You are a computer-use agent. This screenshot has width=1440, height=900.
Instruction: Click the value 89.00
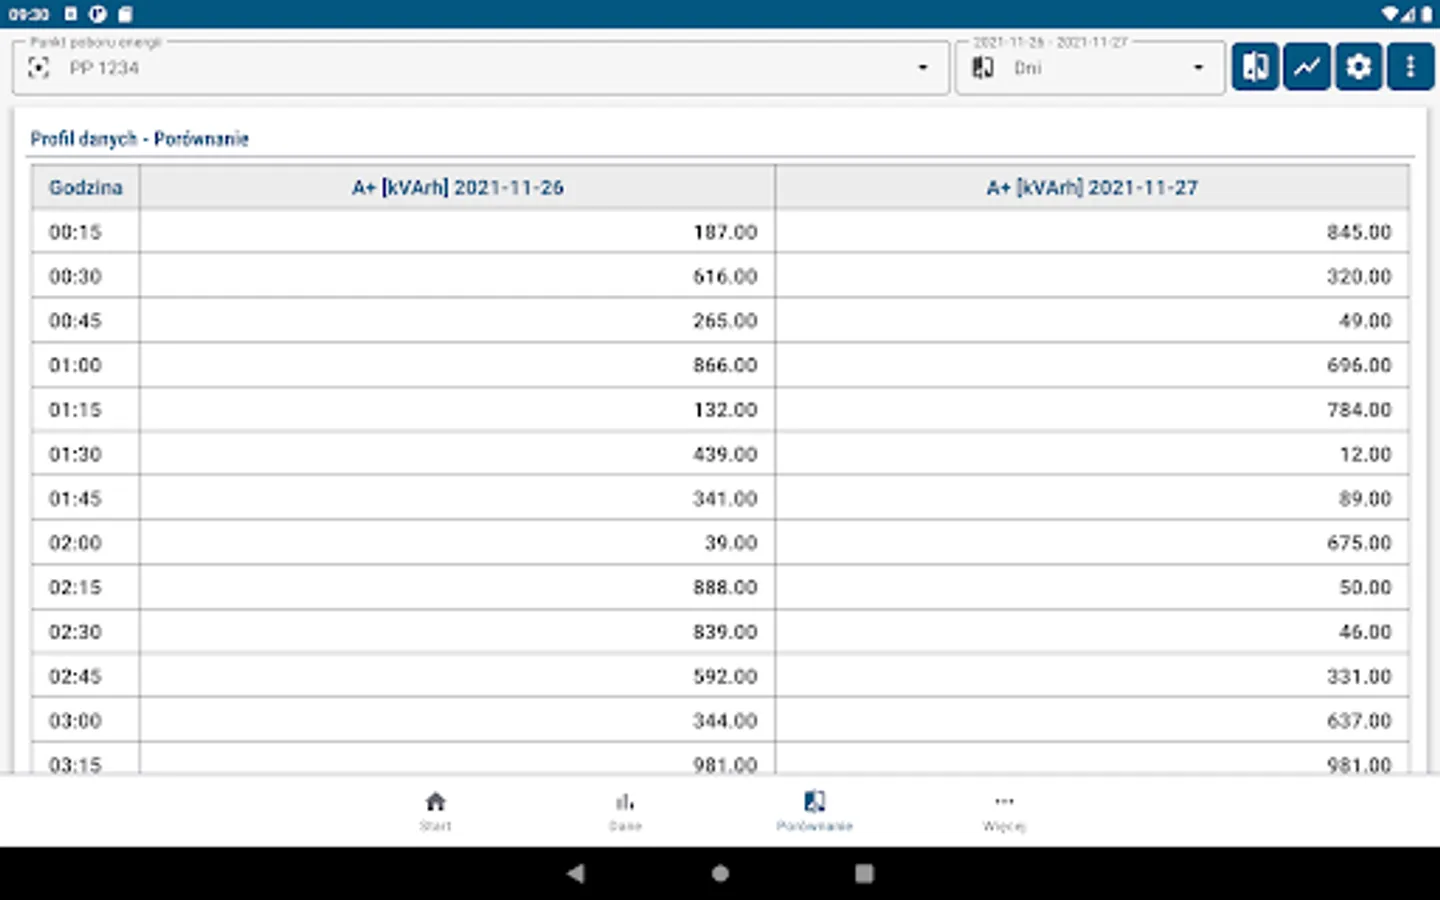[1365, 499]
